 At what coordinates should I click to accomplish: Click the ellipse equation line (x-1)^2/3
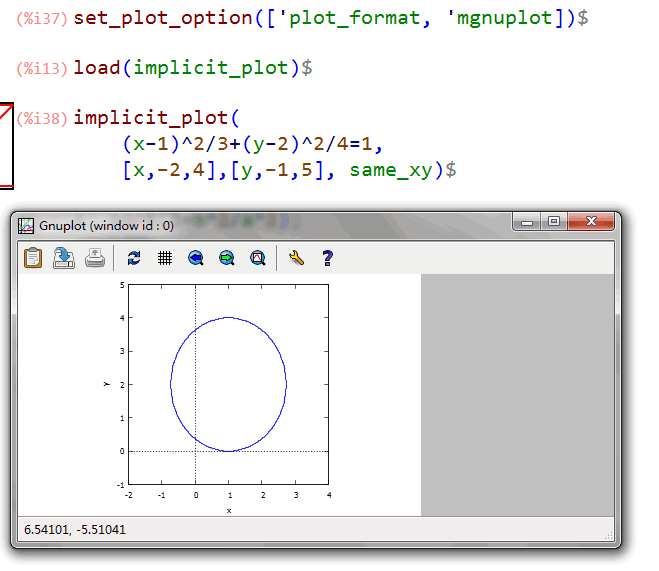pyautogui.click(x=253, y=144)
